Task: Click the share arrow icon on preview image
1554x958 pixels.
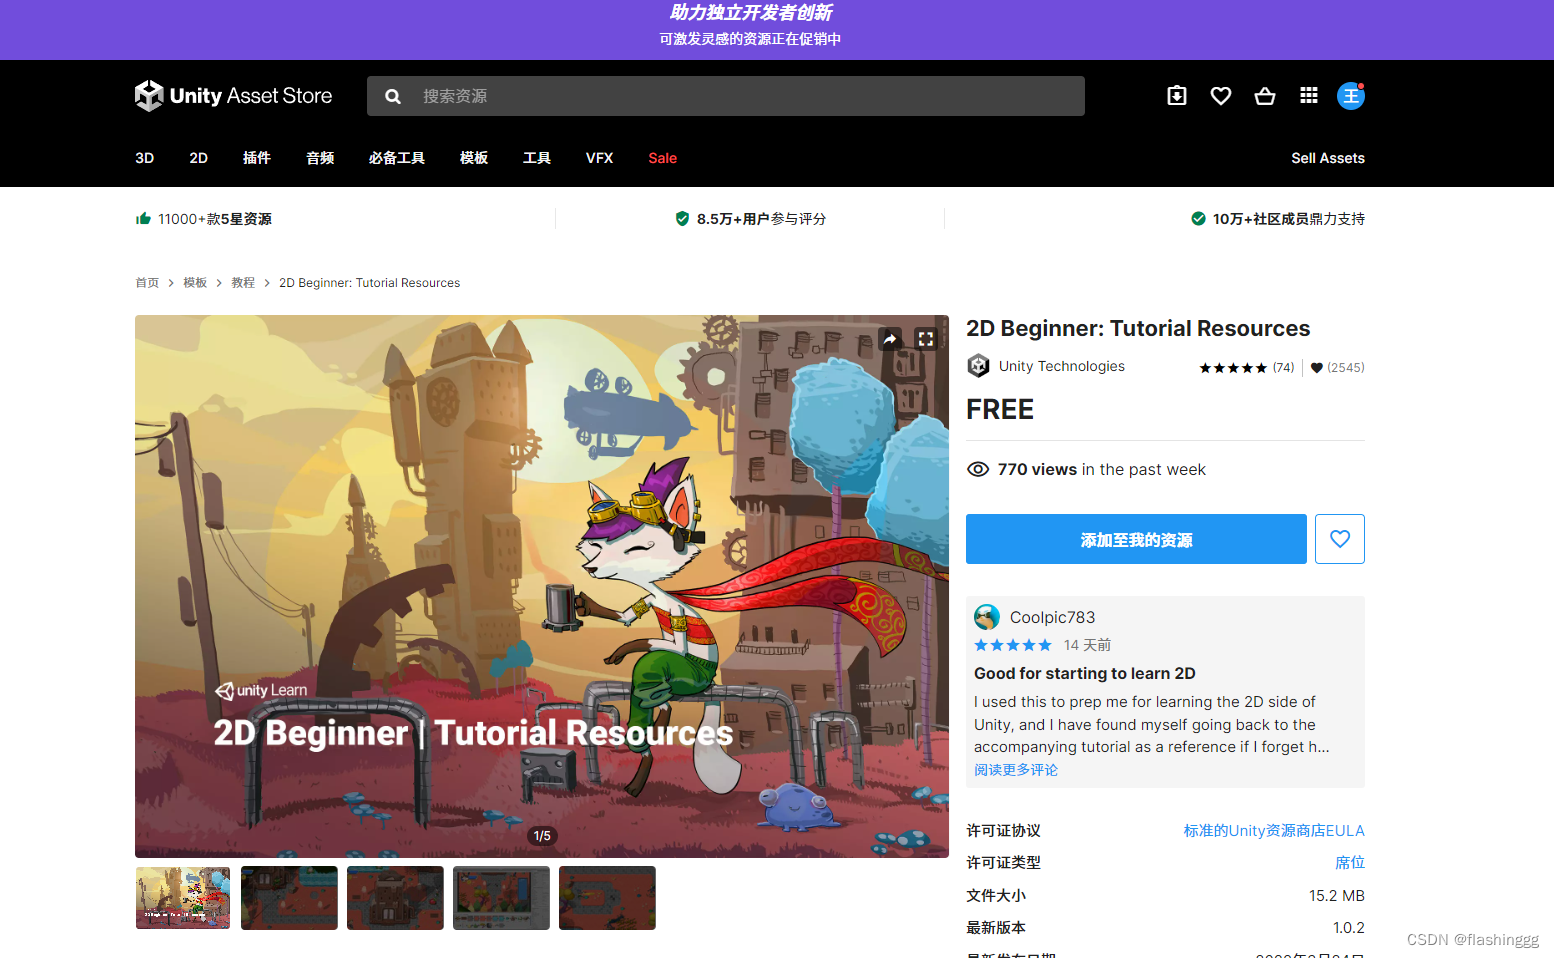Action: (x=890, y=339)
